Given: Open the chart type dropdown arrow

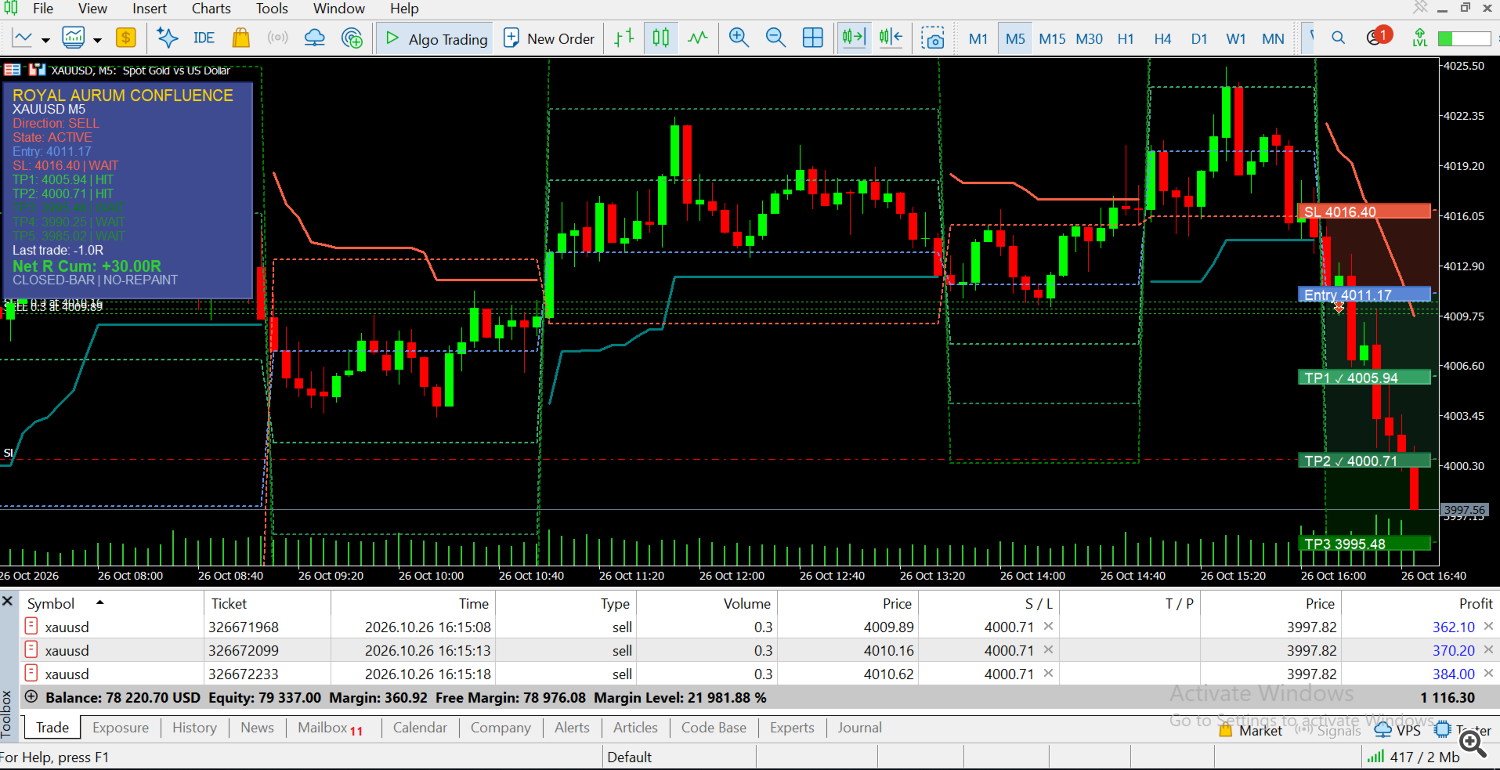Looking at the screenshot, I should (46, 39).
